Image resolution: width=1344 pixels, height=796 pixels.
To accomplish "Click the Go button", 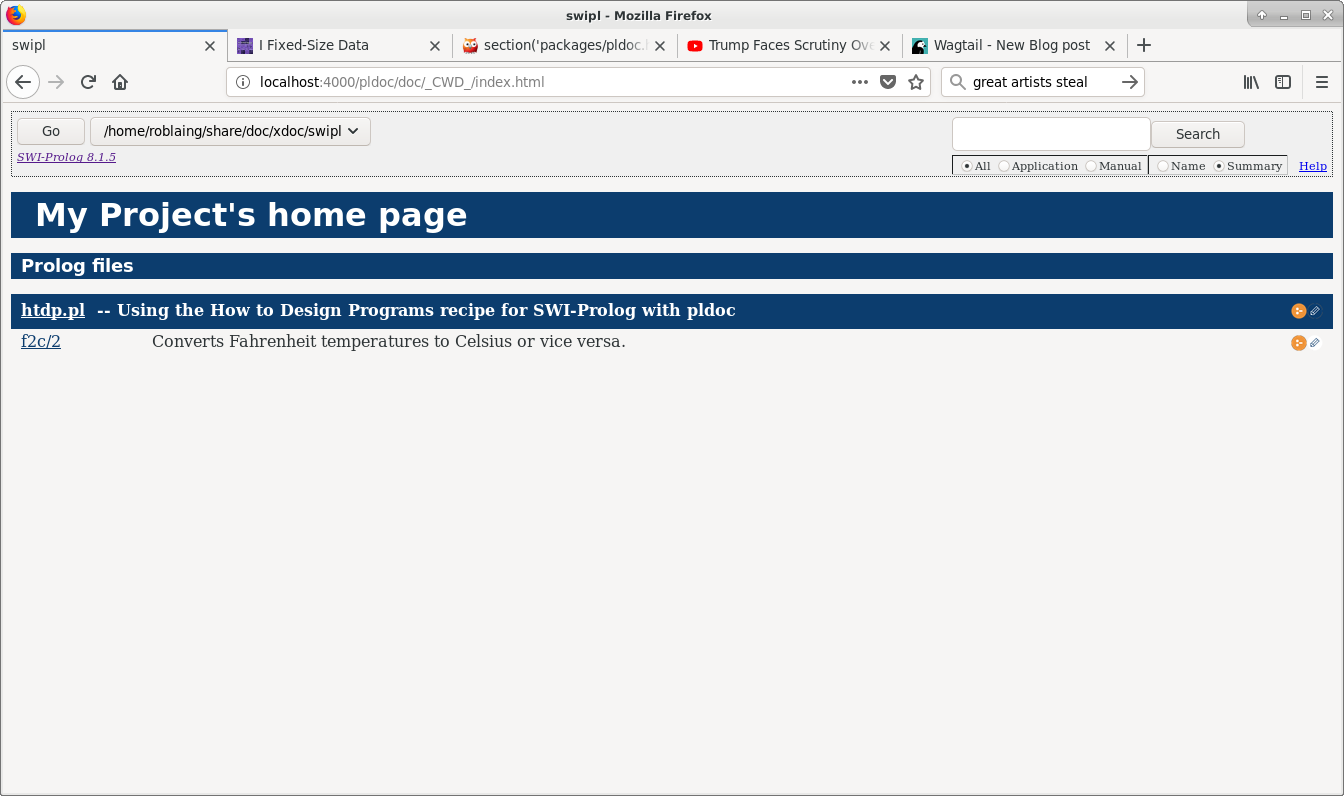I will [51, 131].
